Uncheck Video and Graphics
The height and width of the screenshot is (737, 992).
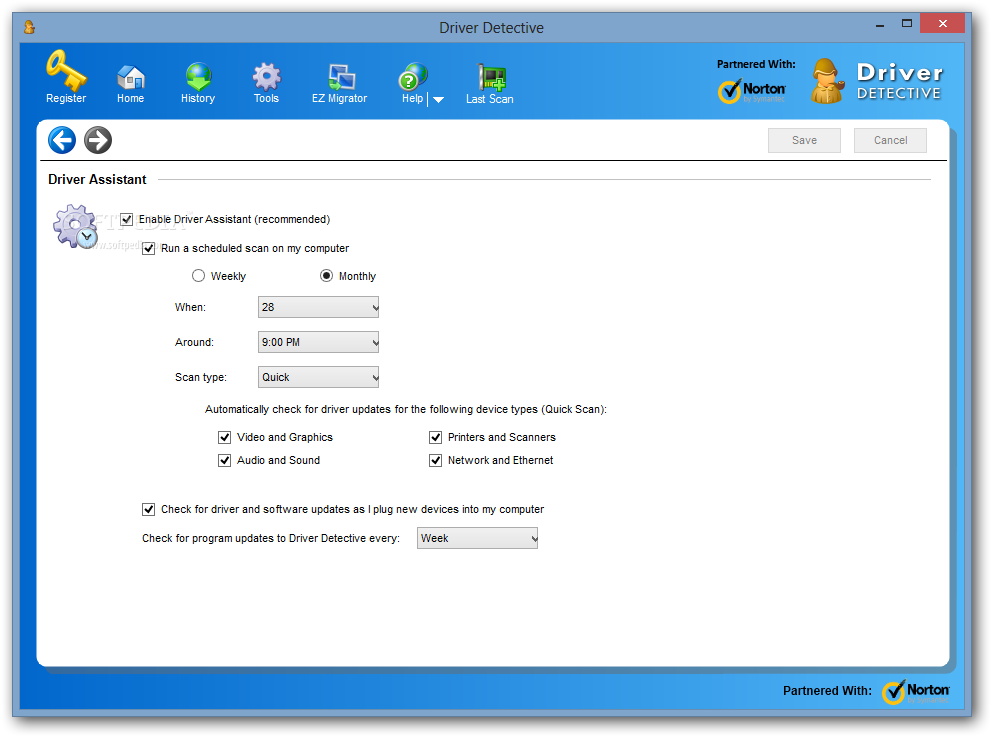pos(225,437)
